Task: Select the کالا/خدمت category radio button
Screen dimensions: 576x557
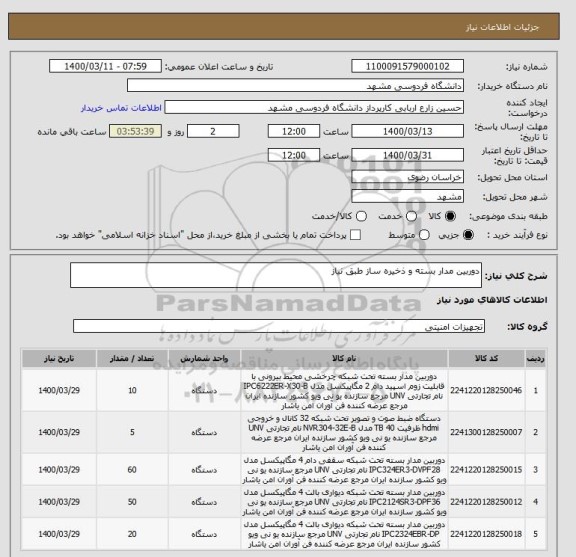Action: tap(361, 216)
